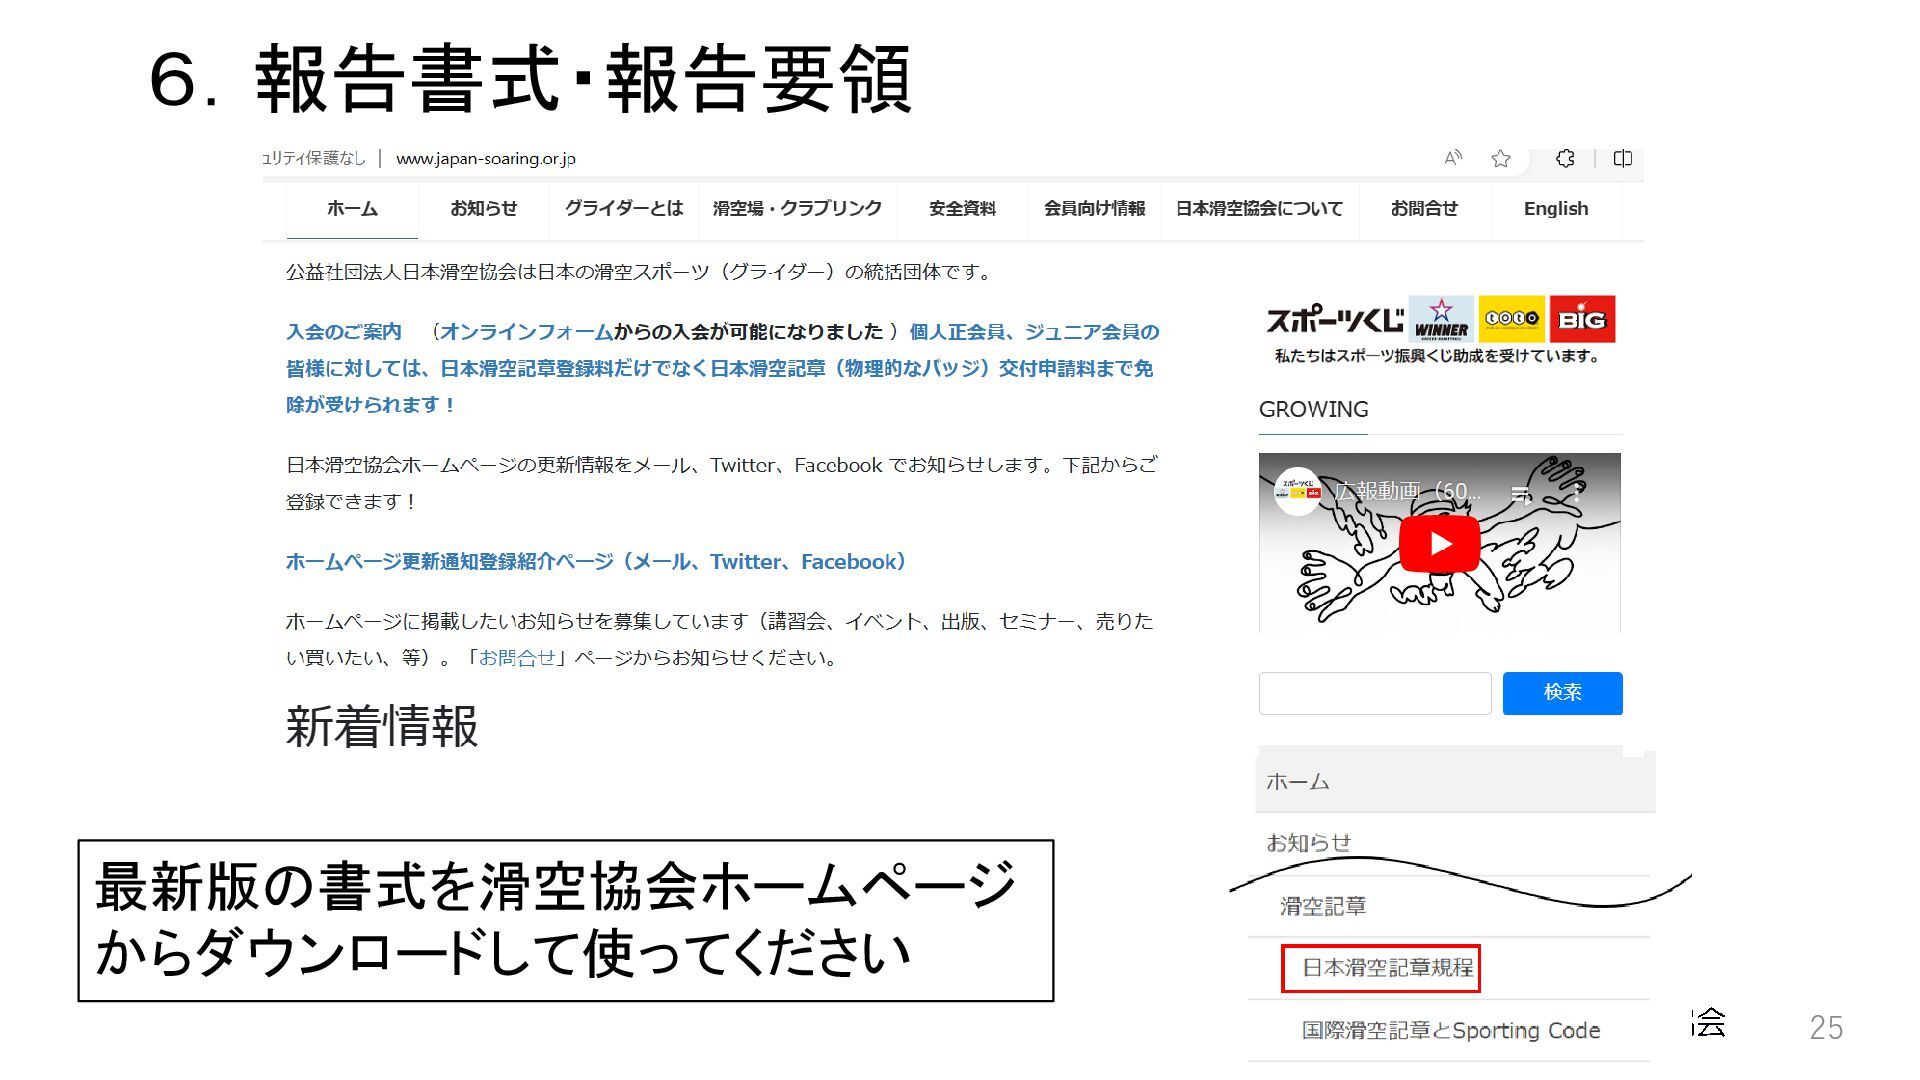
Task: Click the BIG lottery logo
Action: coord(1582,319)
